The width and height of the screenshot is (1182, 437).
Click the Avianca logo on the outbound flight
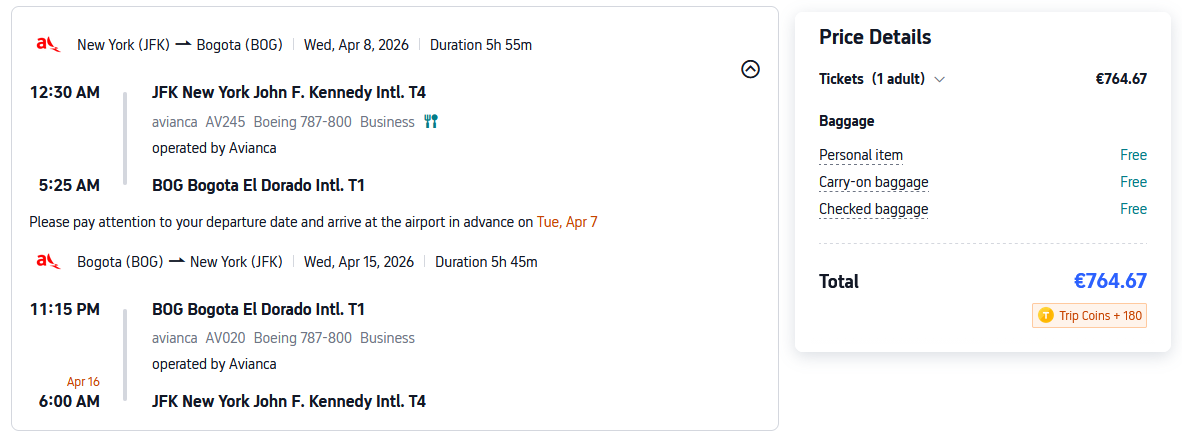point(48,44)
